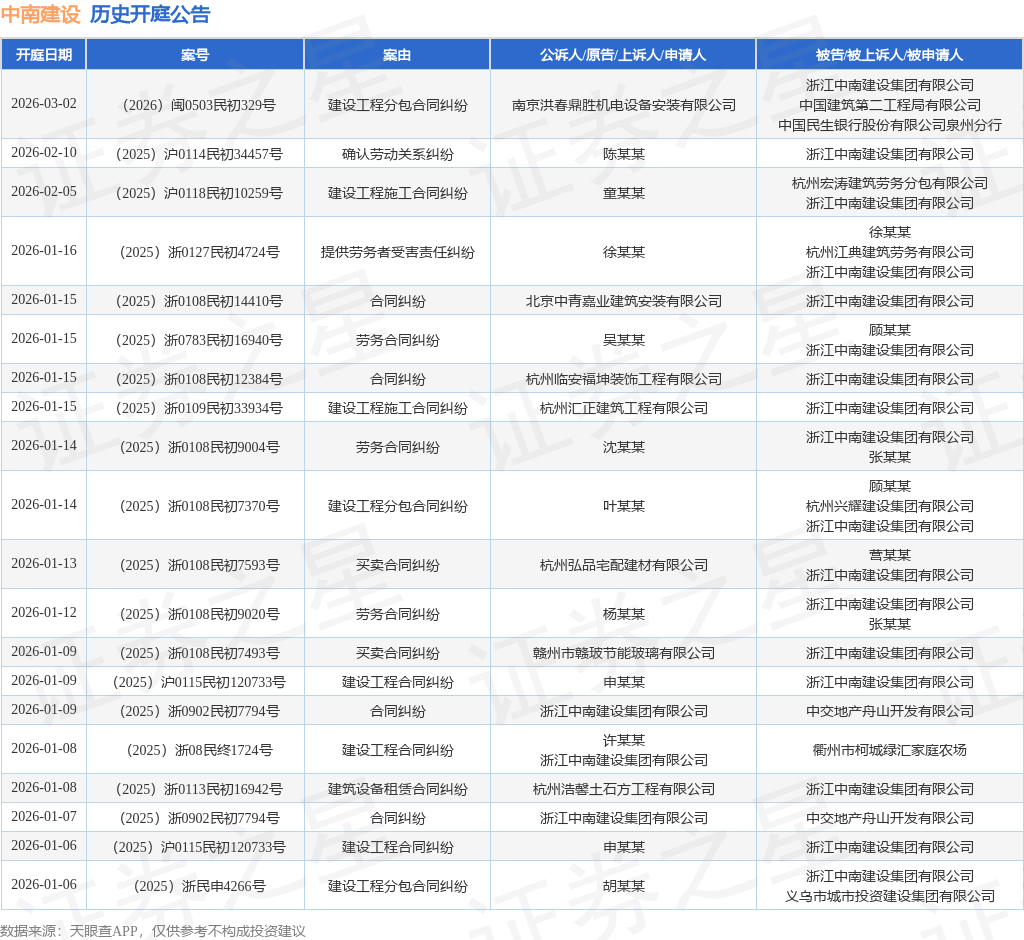The image size is (1024, 940).
Task: Click case number (2025)浙08民终1724号
Action: [199, 750]
